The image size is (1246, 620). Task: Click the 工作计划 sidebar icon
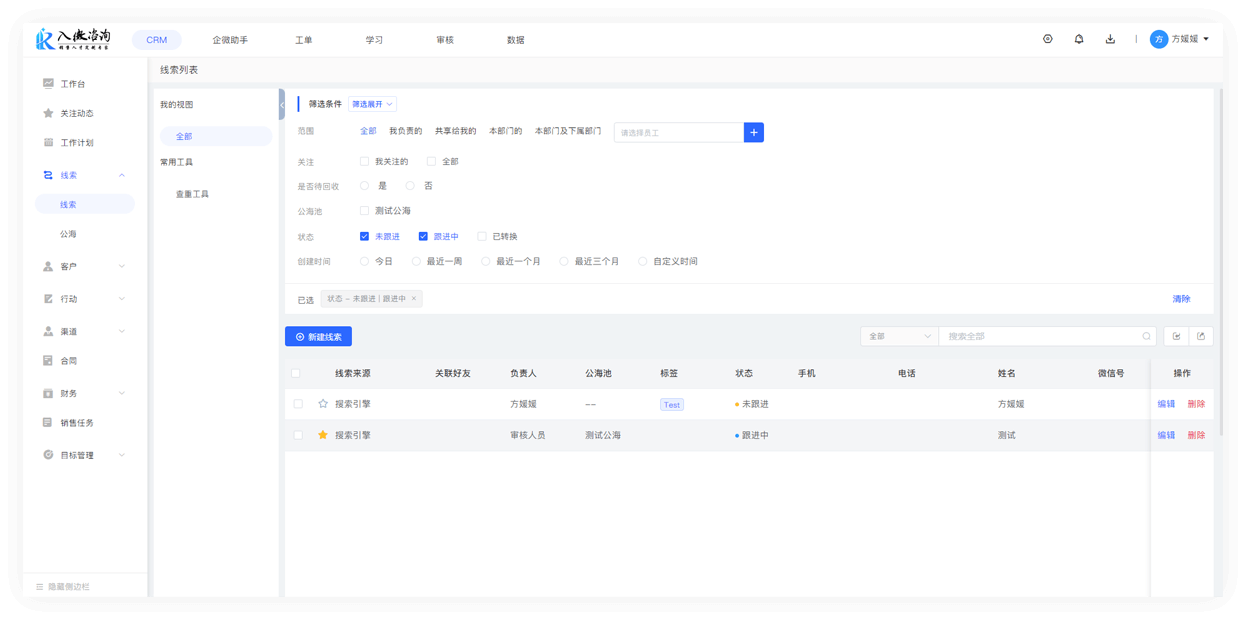(x=48, y=142)
